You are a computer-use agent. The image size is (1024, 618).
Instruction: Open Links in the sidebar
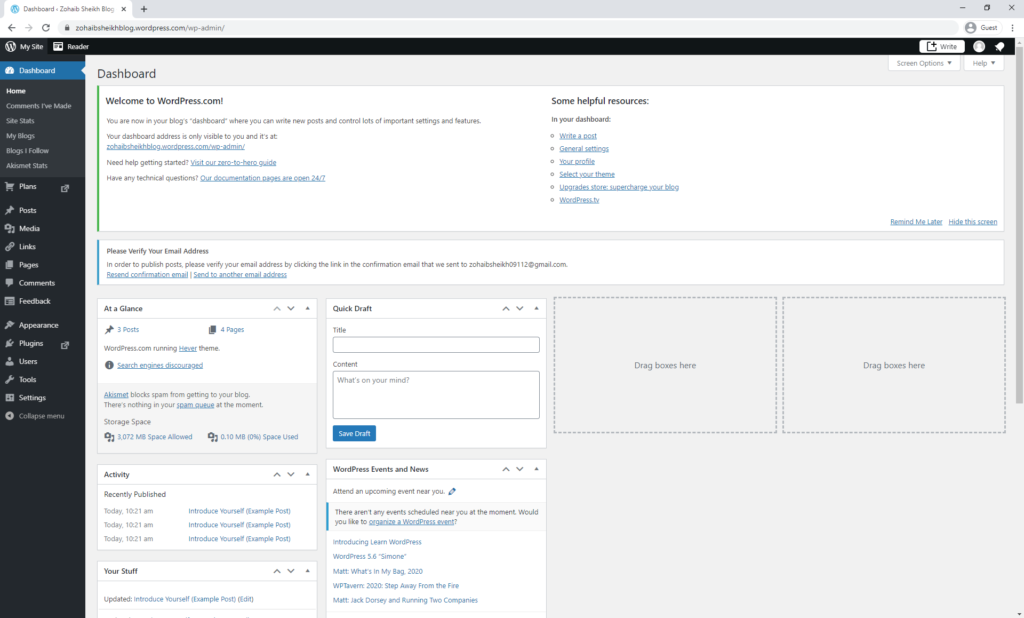point(27,247)
